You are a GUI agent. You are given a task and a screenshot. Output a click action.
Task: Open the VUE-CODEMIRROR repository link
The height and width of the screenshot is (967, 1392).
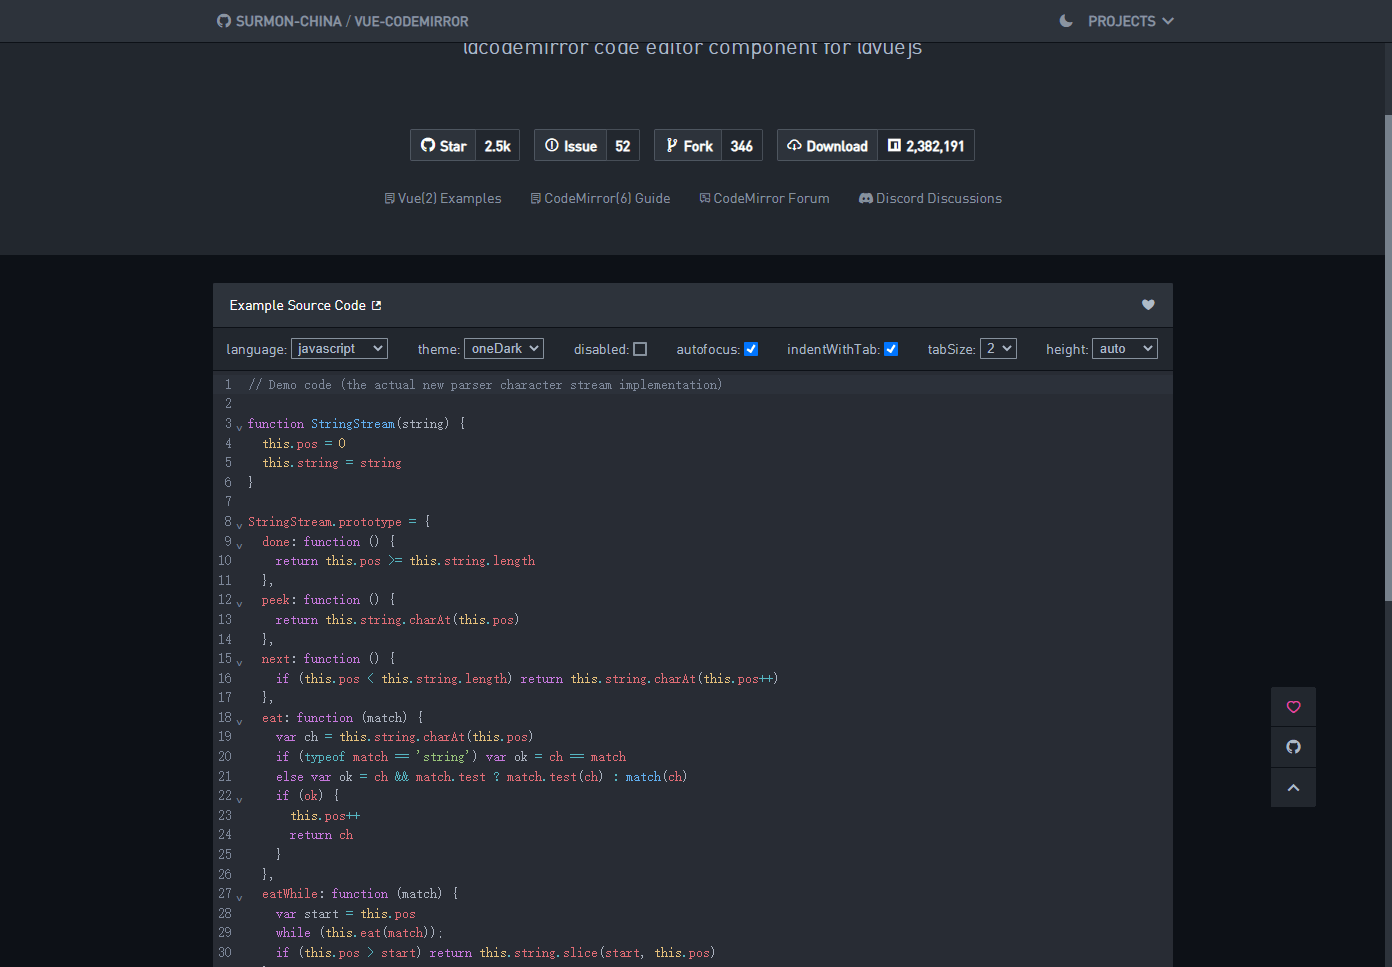click(411, 21)
